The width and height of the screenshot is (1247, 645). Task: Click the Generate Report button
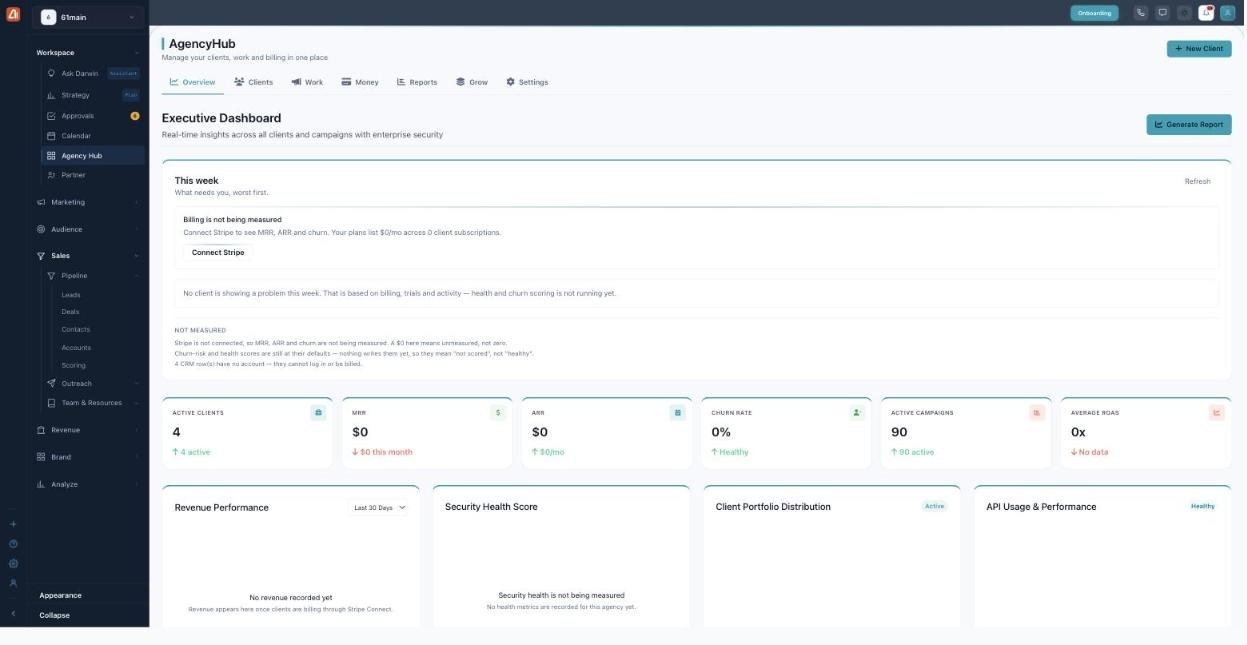pos(1189,124)
